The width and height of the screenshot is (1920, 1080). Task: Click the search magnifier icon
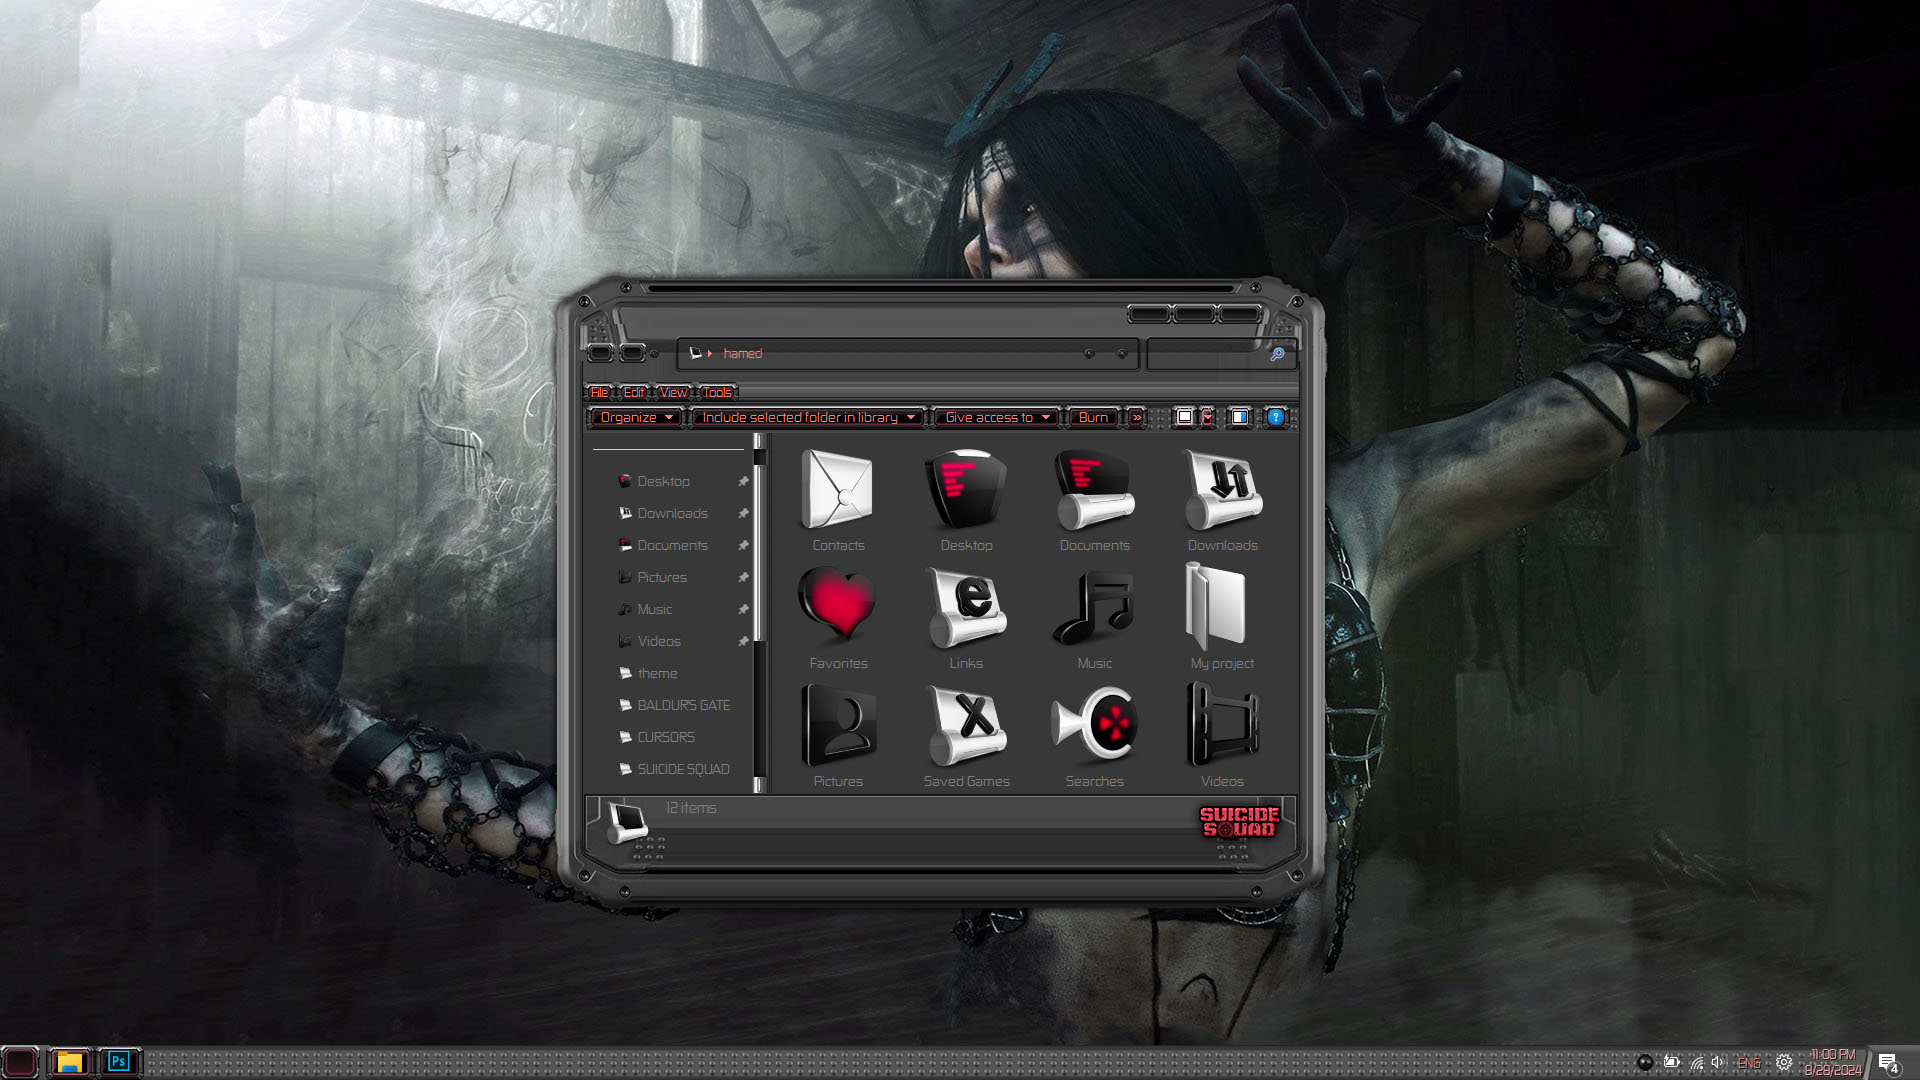tap(1277, 354)
